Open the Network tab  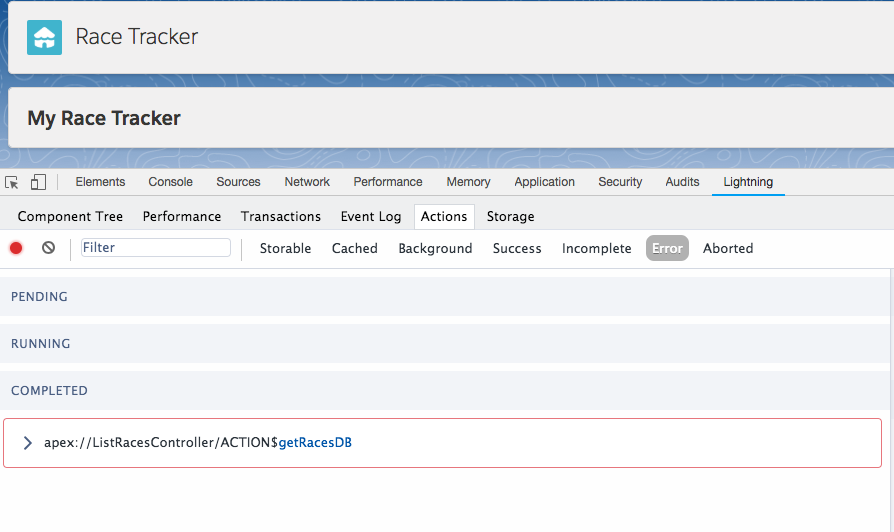(307, 182)
